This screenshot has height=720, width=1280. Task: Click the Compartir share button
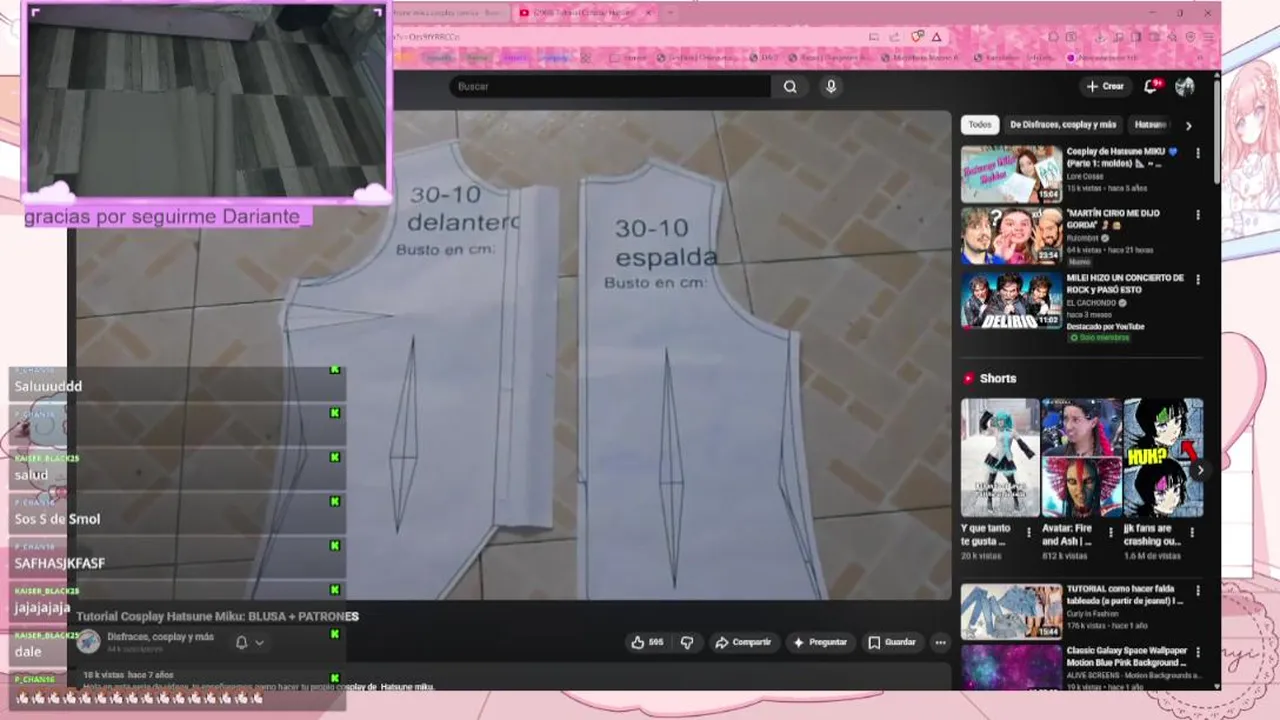[743, 642]
